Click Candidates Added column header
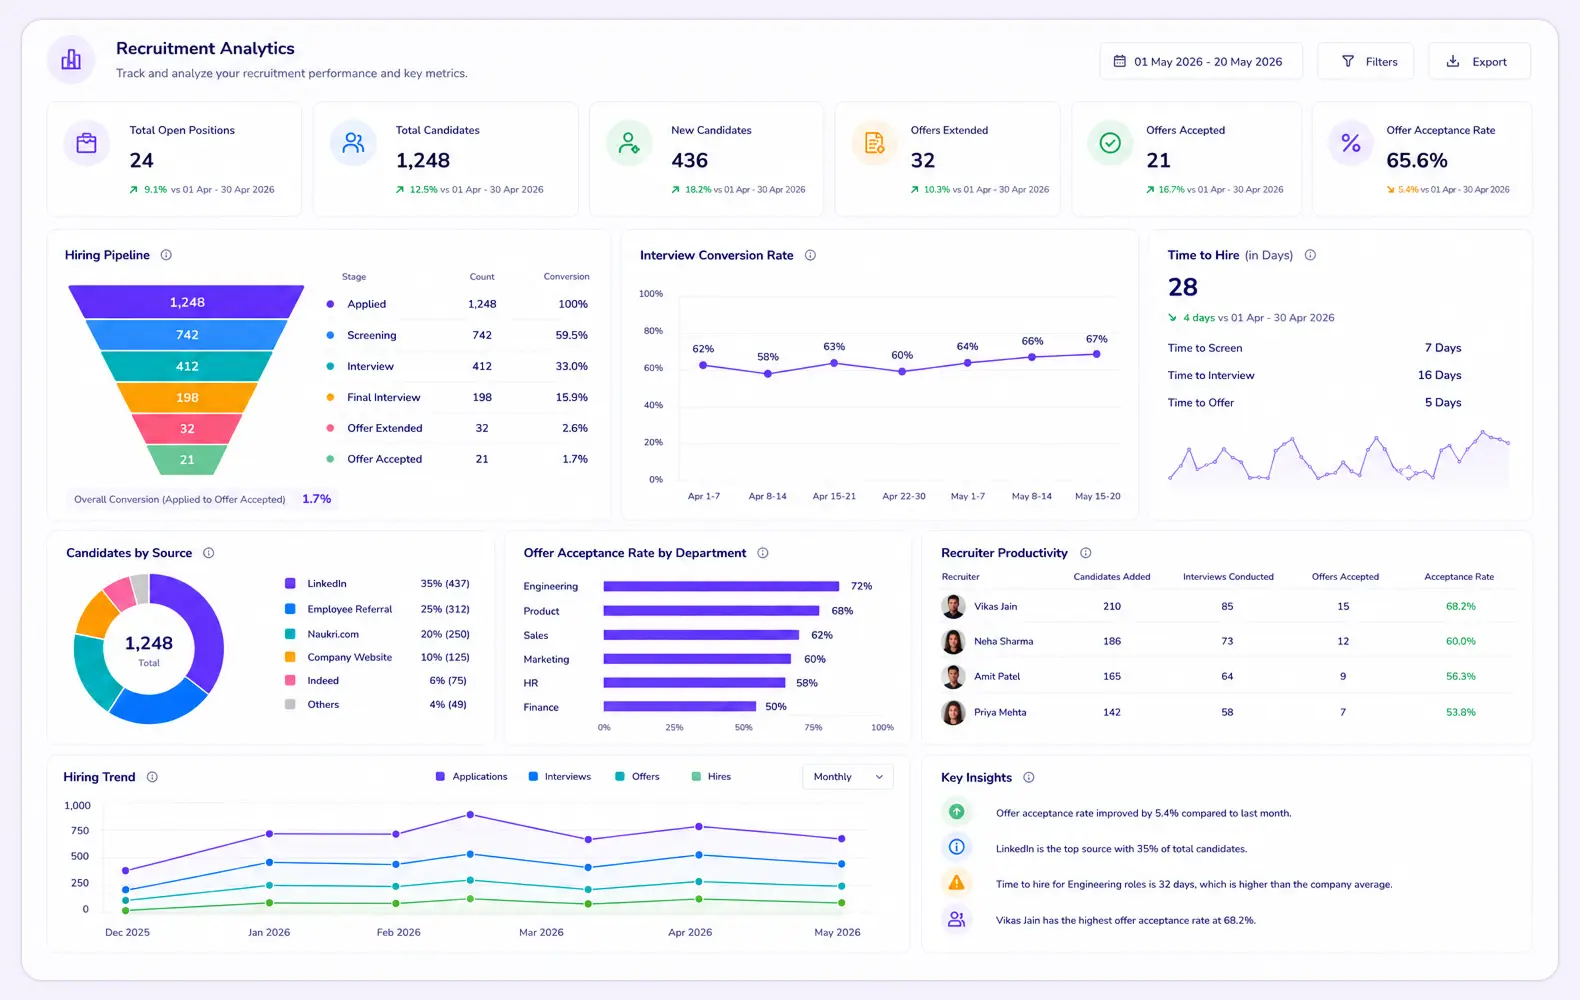This screenshot has height=1000, width=1580. (1112, 577)
